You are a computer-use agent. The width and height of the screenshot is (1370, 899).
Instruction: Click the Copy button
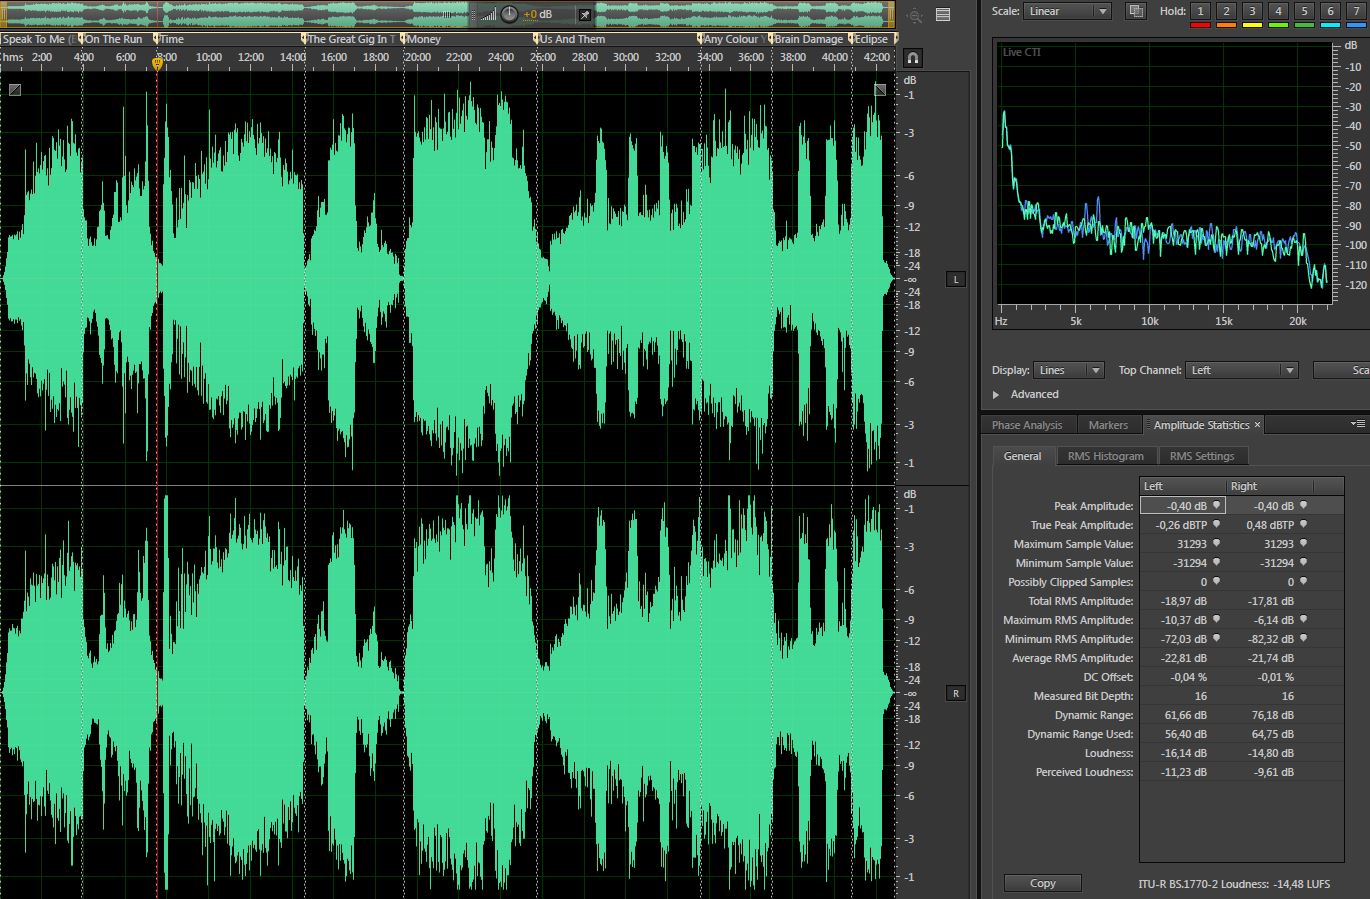click(1042, 883)
